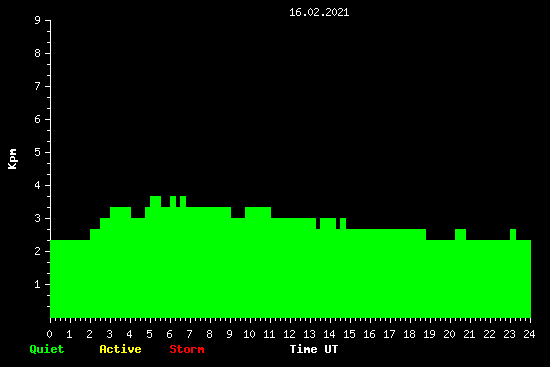Click the Time UT axis title
This screenshot has height=367, width=550.
click(314, 349)
